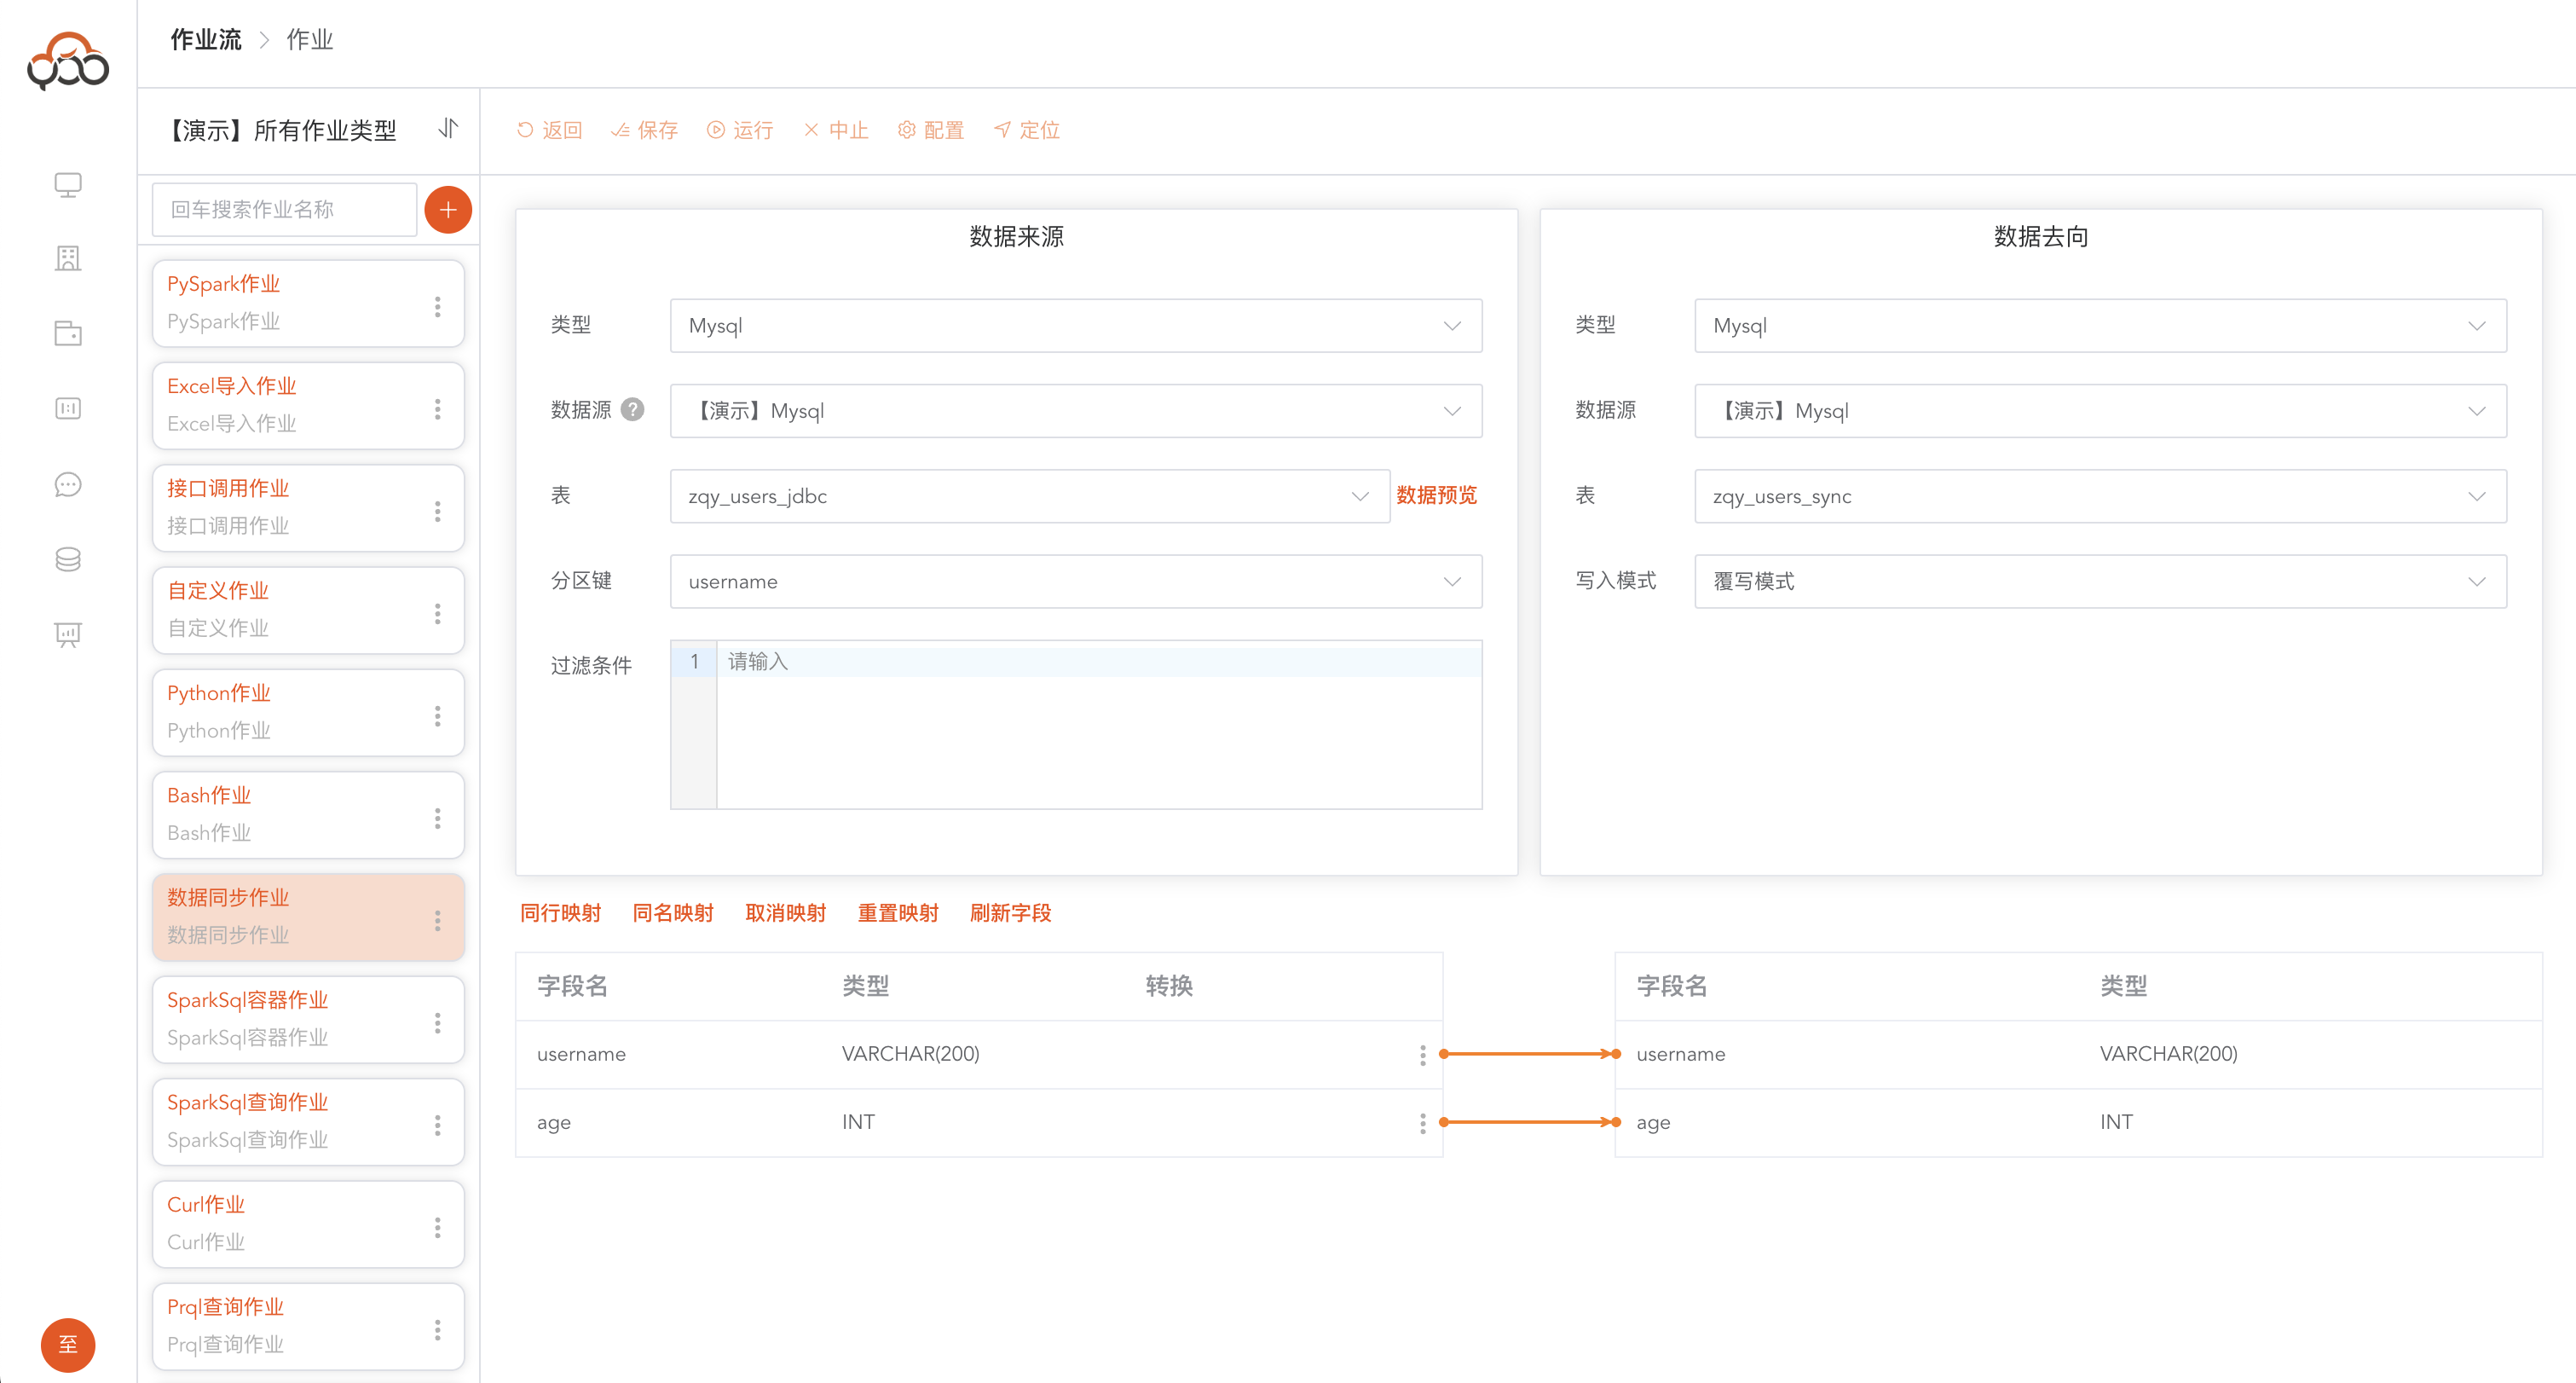Click the cloud logo icon
The width and height of the screenshot is (2576, 1383).
click(x=68, y=60)
